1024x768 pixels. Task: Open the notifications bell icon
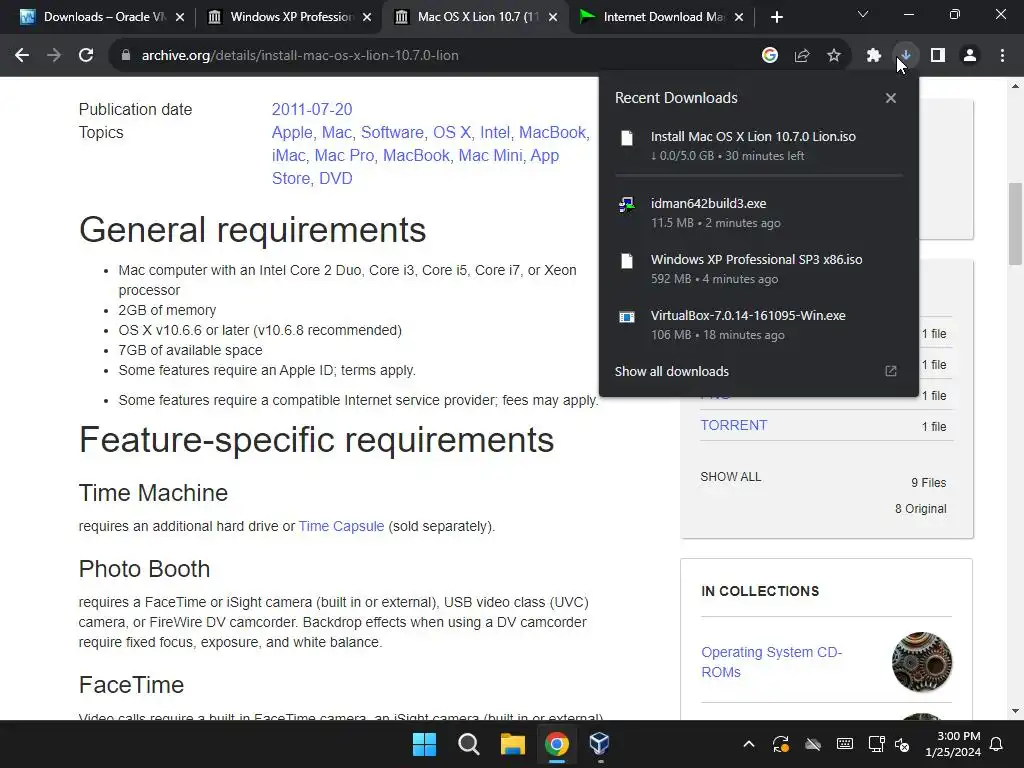click(x=997, y=744)
